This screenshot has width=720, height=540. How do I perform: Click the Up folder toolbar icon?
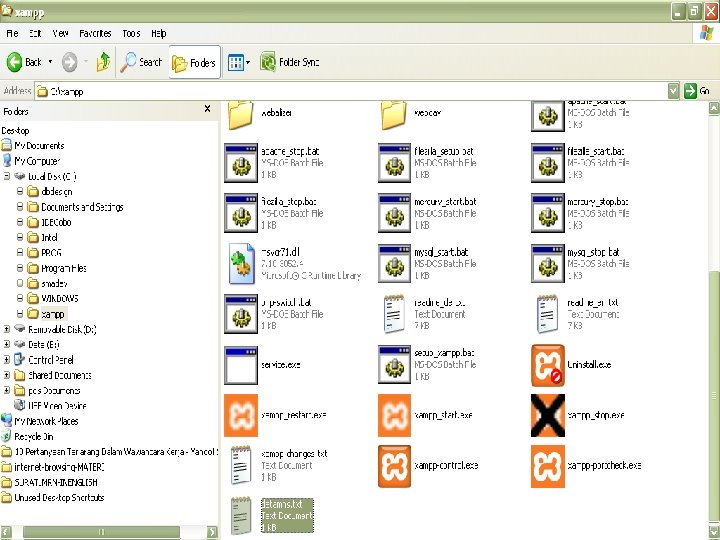pyautogui.click(x=103, y=62)
